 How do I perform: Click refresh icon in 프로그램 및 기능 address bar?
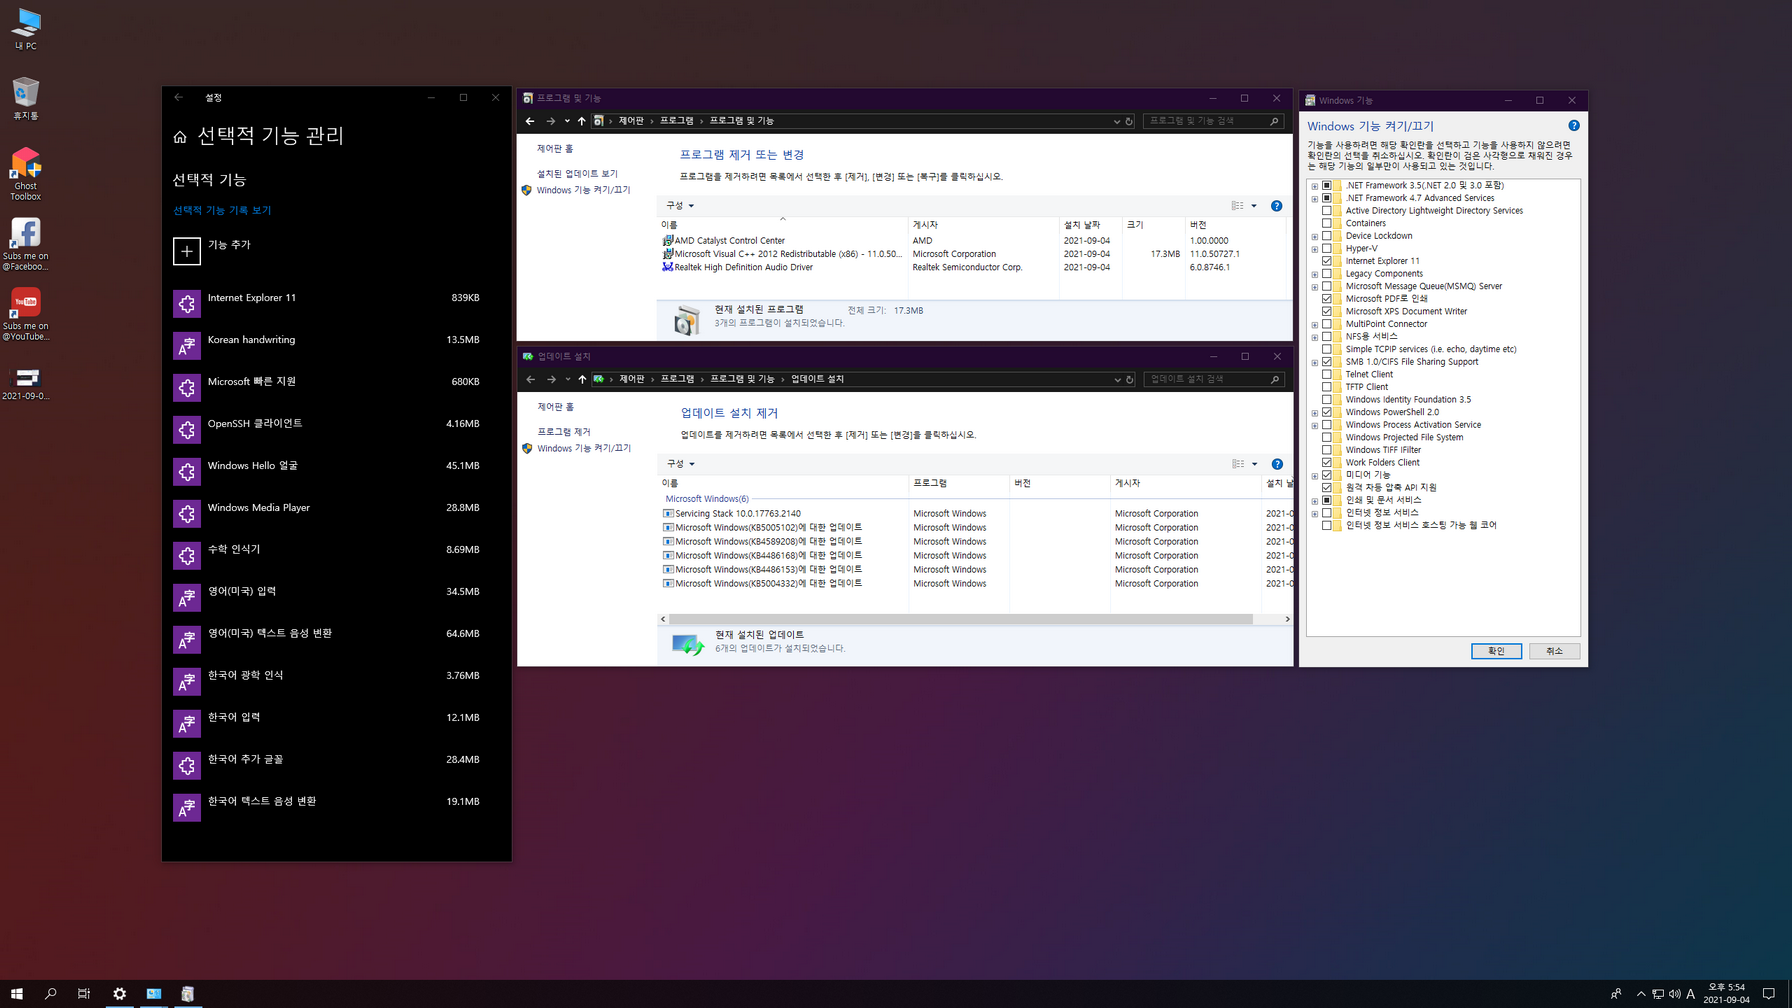coord(1129,122)
